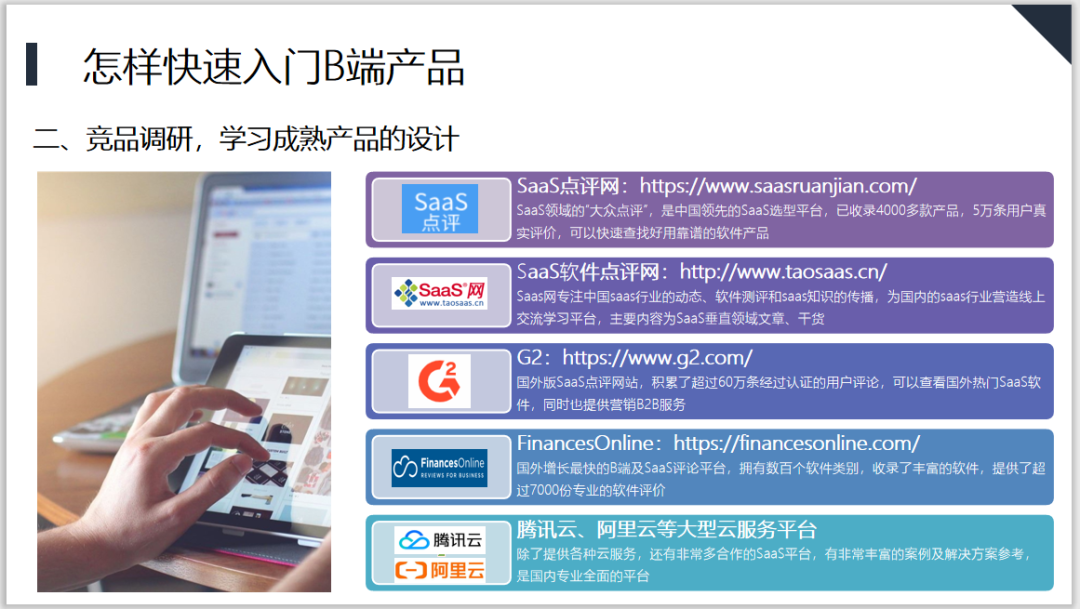Click the G2 description about 60万条 reviews
1080x609 pixels.
tap(779, 393)
